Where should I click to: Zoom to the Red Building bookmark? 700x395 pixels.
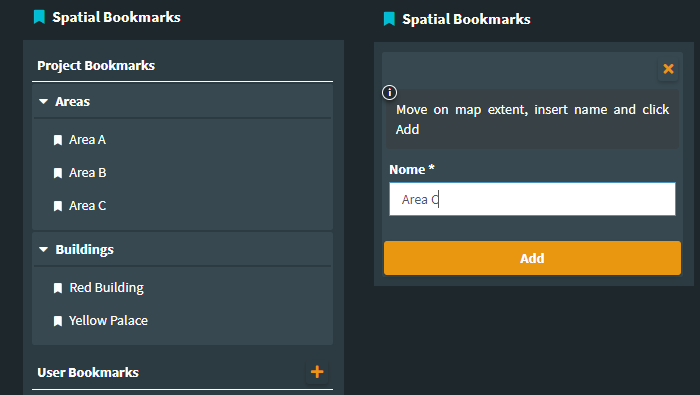click(107, 288)
